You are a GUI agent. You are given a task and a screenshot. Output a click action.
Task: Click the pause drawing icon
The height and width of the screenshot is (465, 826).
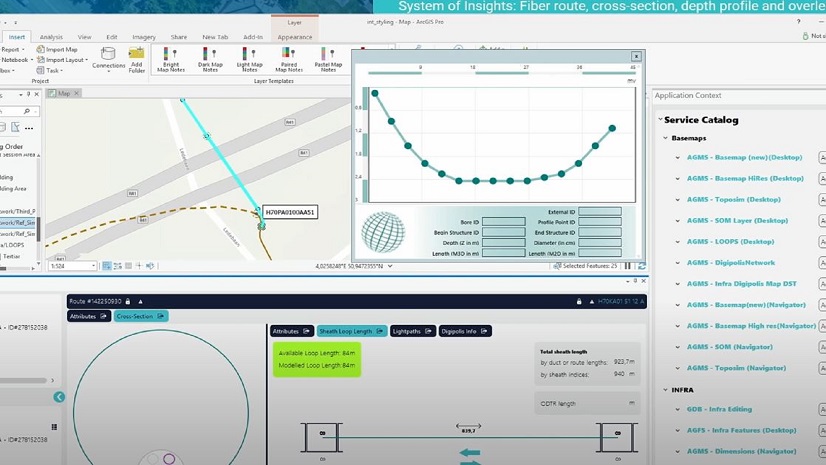(x=627, y=266)
